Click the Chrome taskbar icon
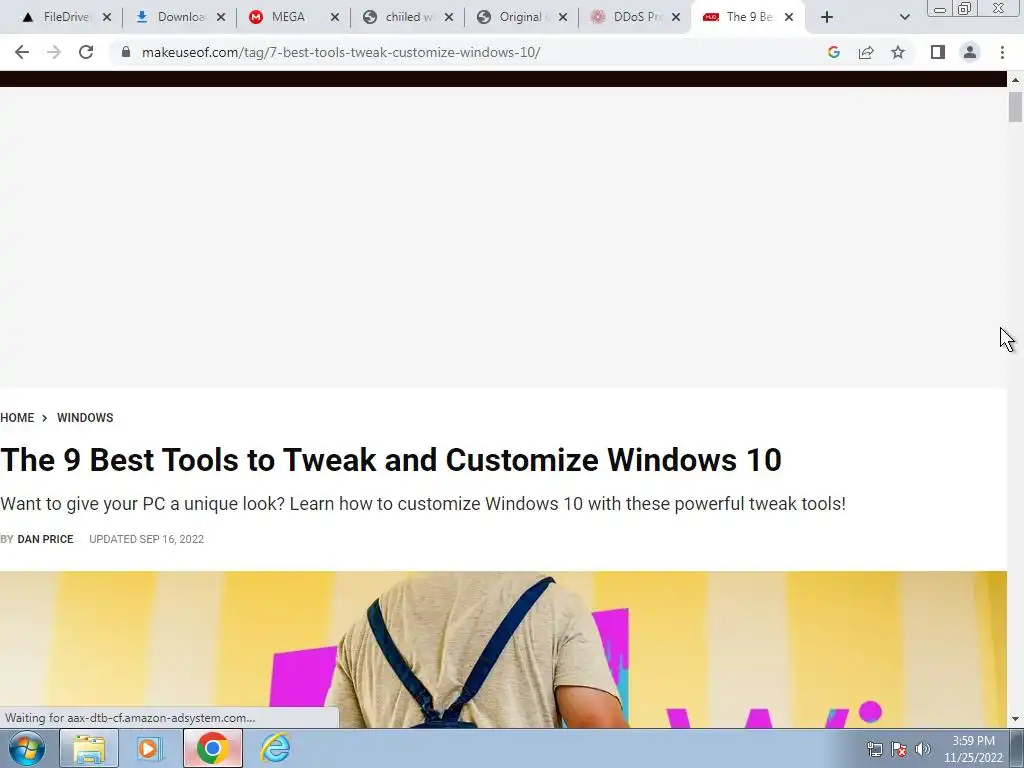Screen dimensions: 1024x768 212,748
